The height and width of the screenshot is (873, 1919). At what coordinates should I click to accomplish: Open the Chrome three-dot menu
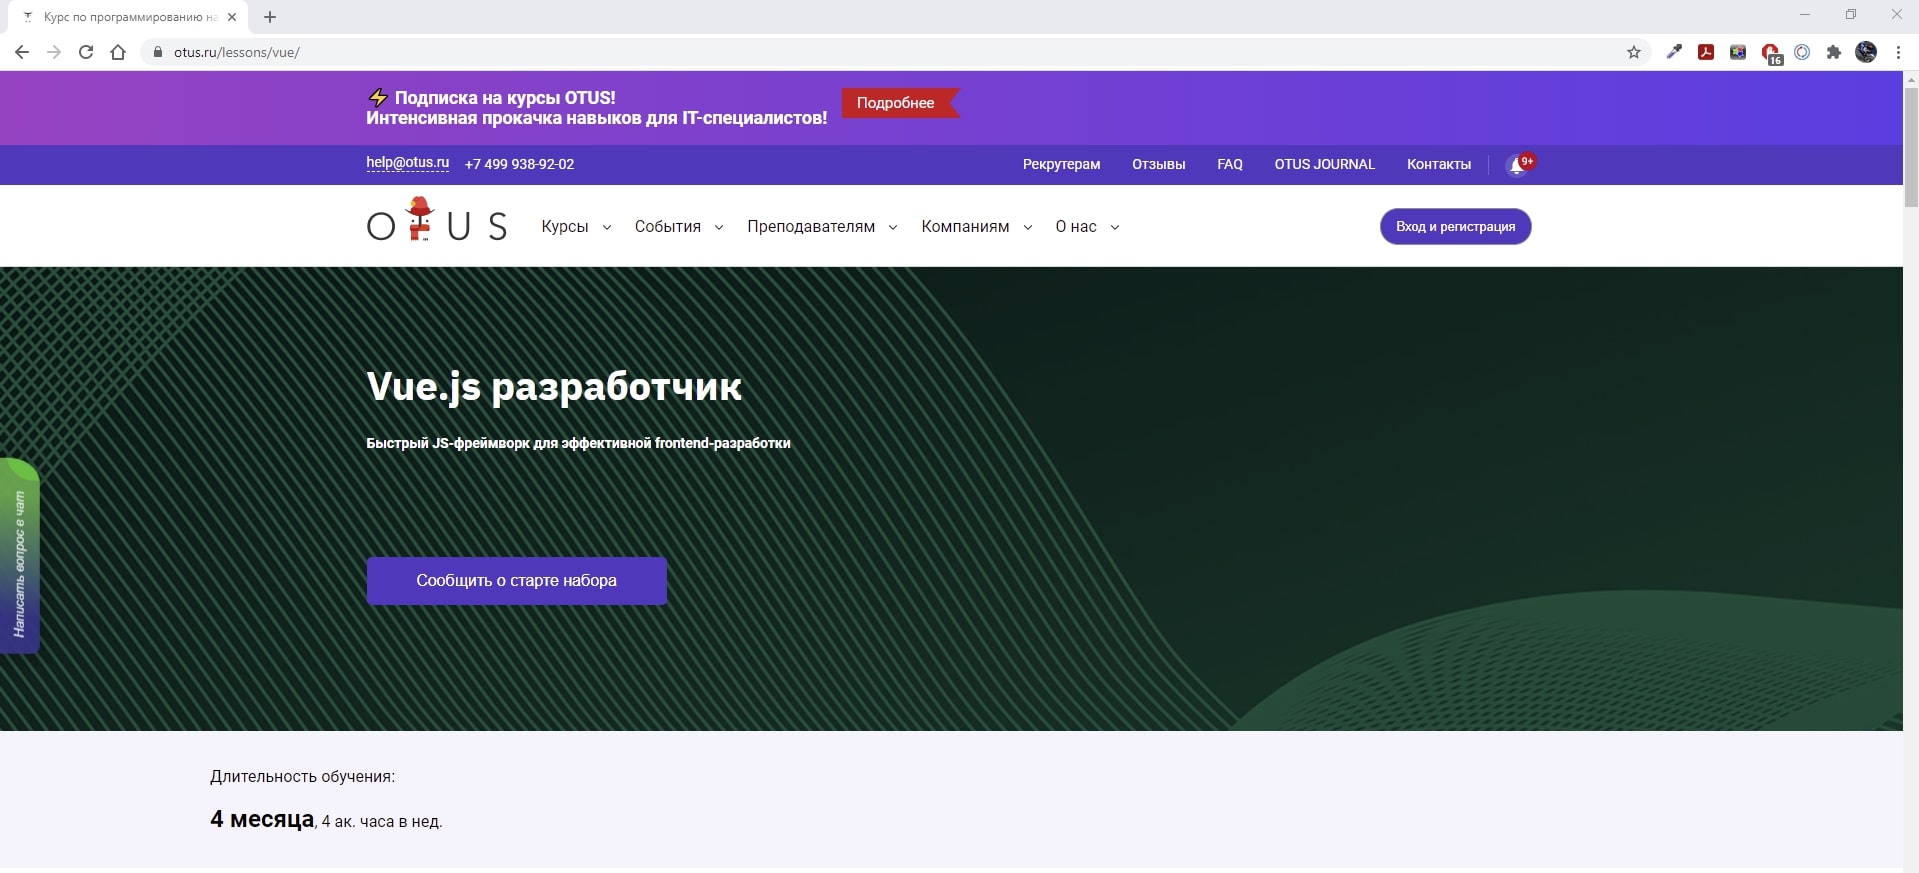tap(1898, 52)
